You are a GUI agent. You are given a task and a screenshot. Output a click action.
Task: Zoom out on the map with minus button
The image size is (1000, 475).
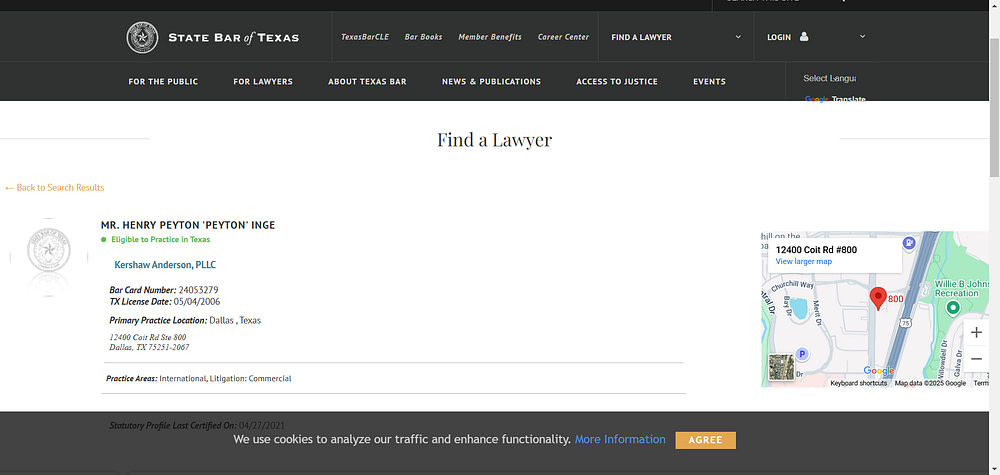tap(976, 359)
